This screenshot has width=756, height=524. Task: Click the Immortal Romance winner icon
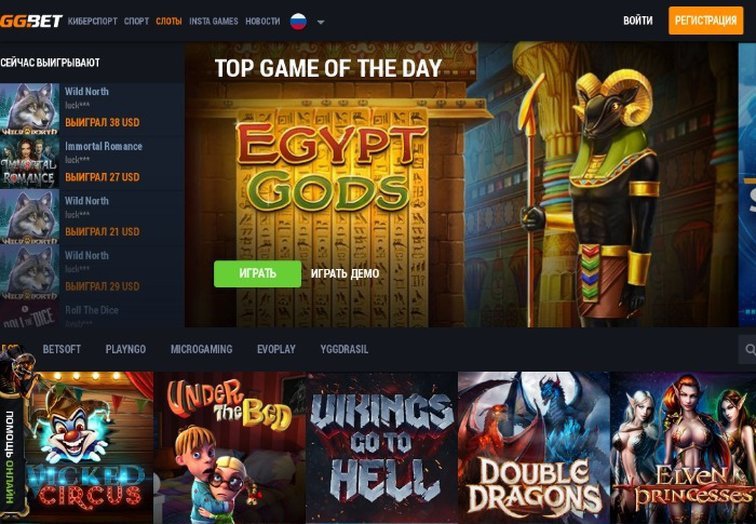[29, 163]
